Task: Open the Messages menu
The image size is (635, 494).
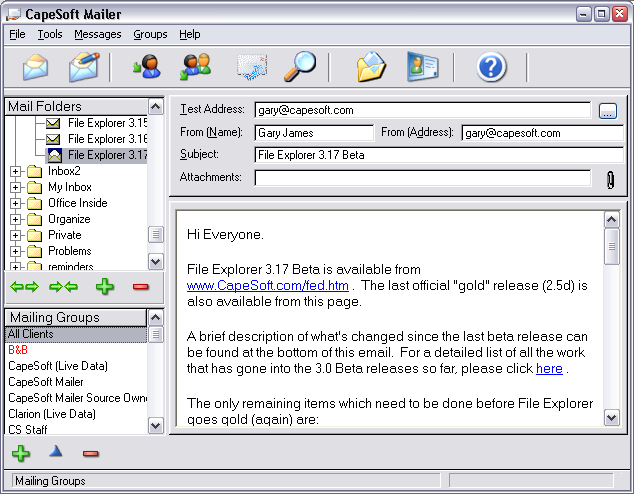Action: (98, 34)
